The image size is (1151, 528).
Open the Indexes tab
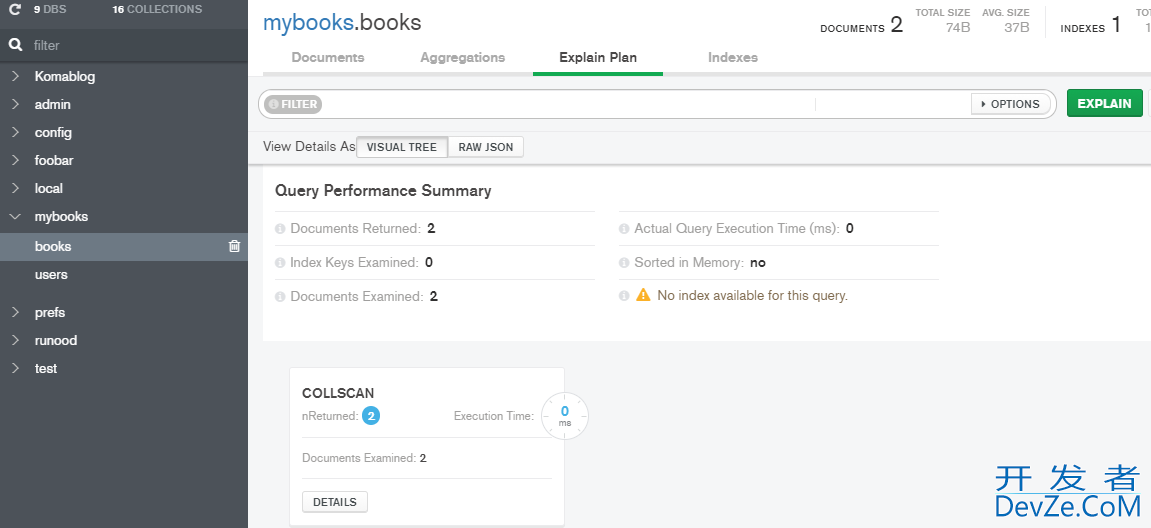tap(733, 57)
